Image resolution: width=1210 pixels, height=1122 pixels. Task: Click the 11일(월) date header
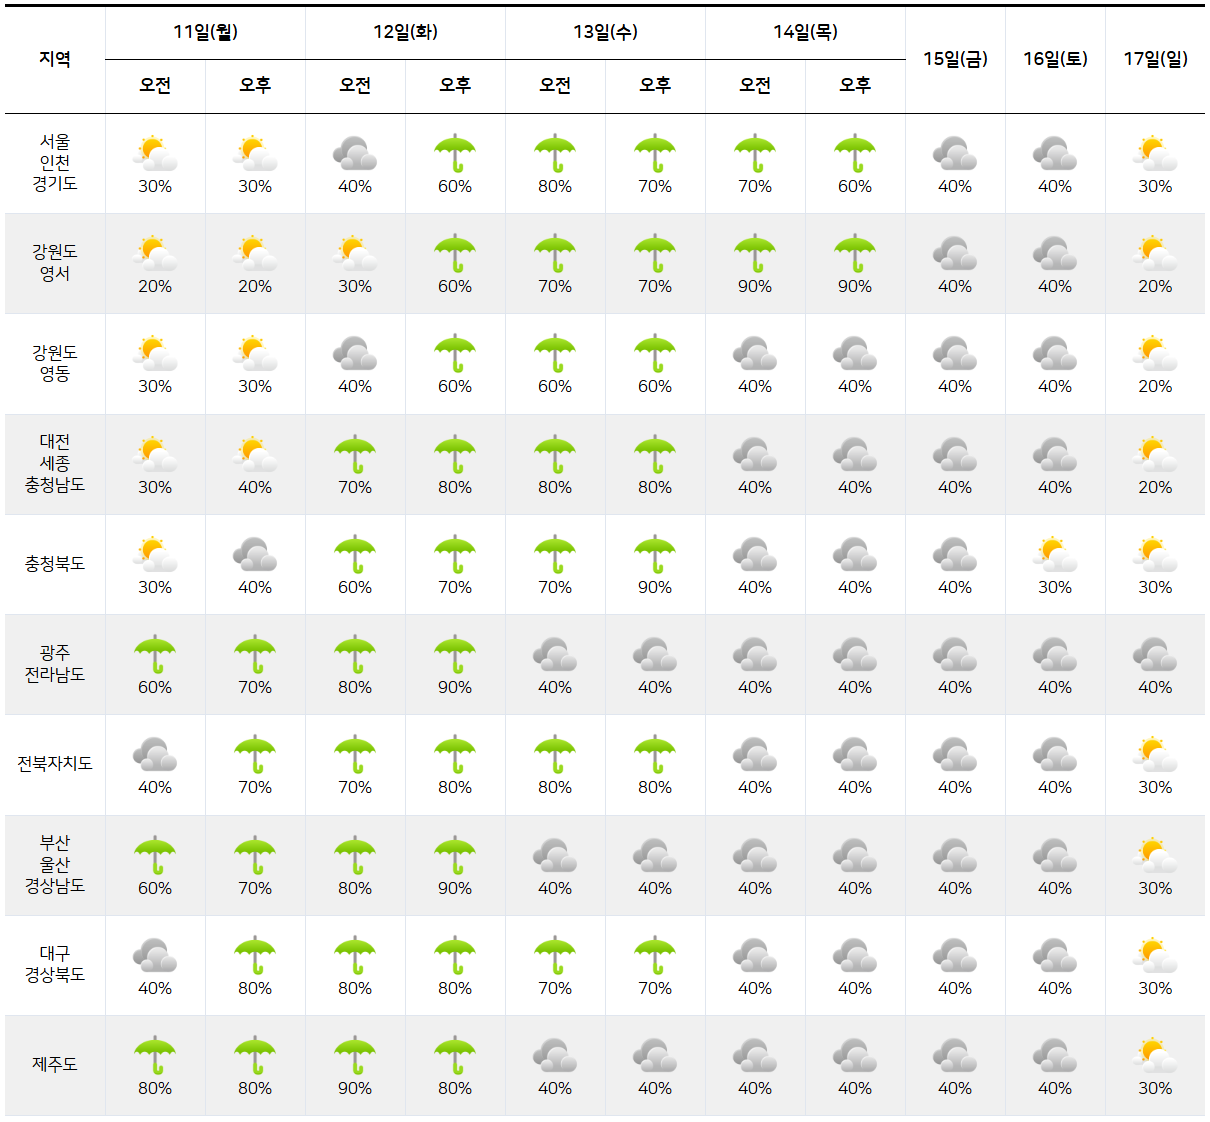click(205, 32)
